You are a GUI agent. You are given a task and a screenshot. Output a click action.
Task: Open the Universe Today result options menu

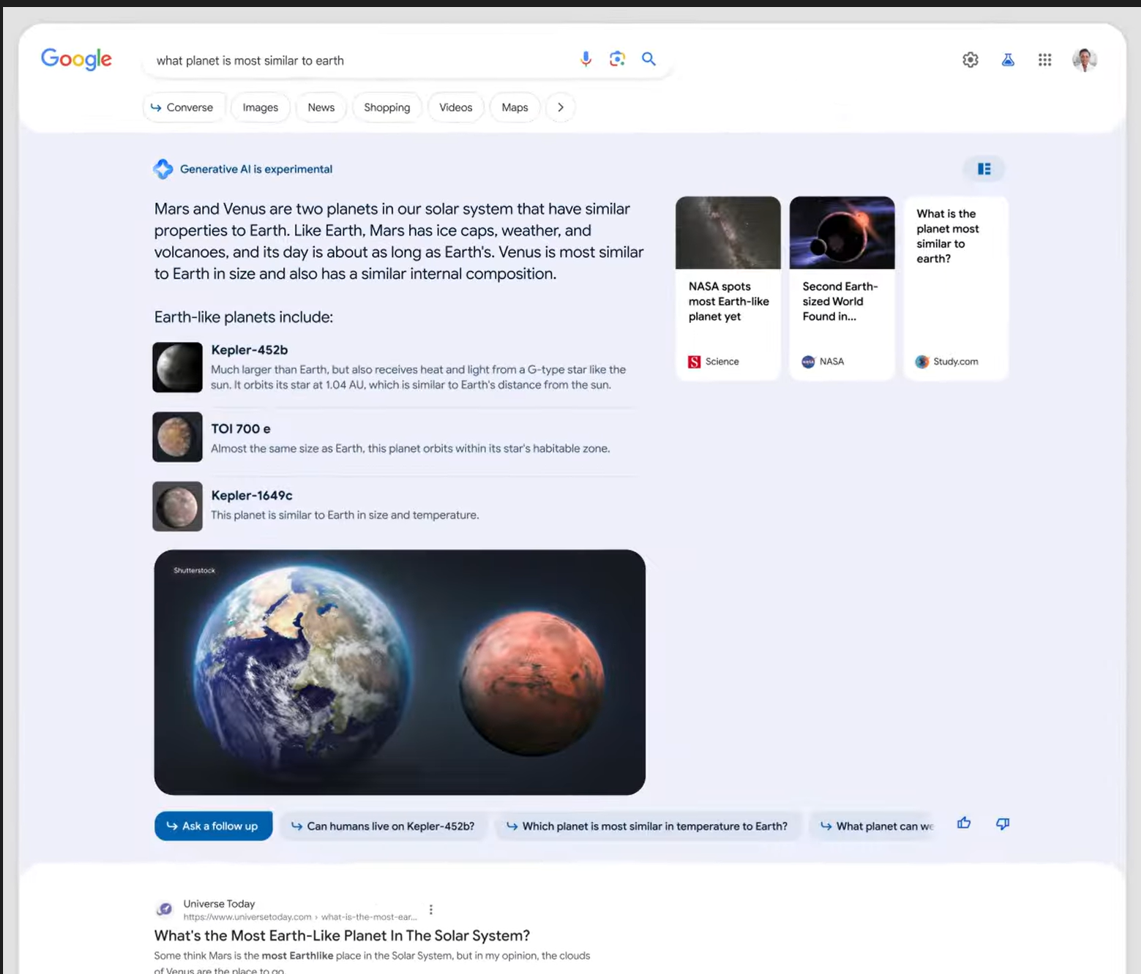pos(431,910)
